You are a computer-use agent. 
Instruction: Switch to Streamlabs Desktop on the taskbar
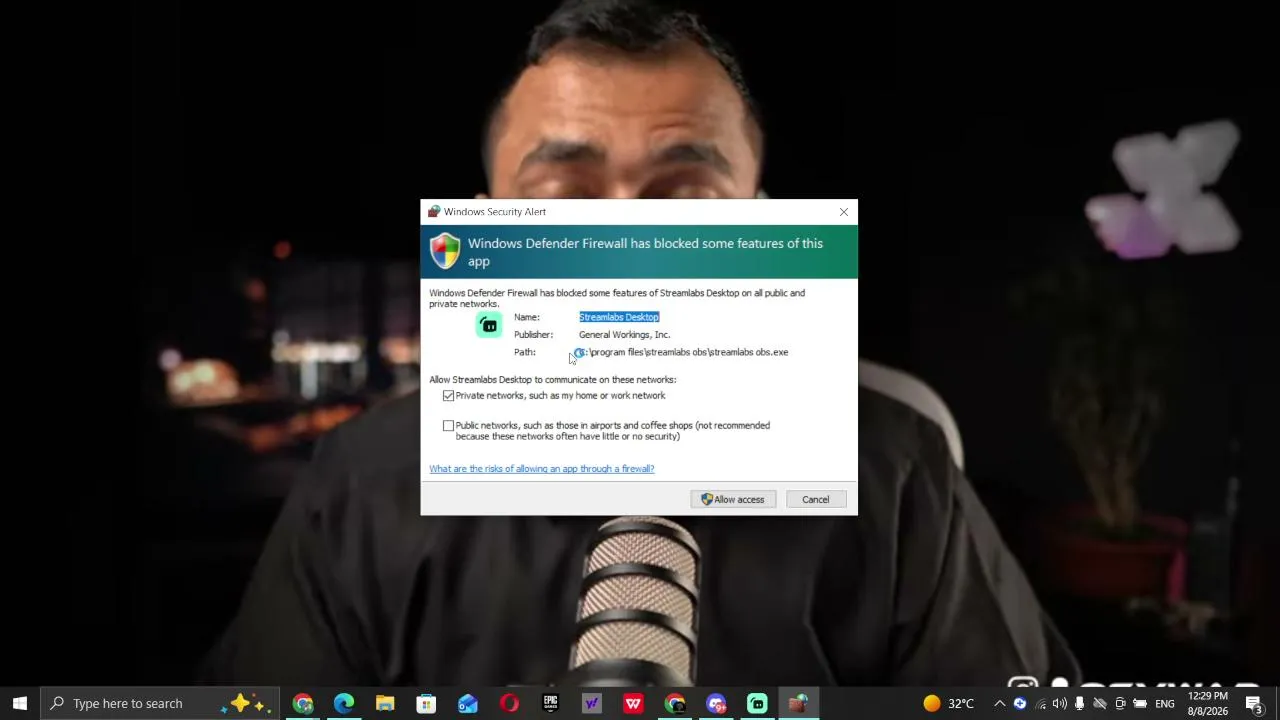(x=757, y=703)
